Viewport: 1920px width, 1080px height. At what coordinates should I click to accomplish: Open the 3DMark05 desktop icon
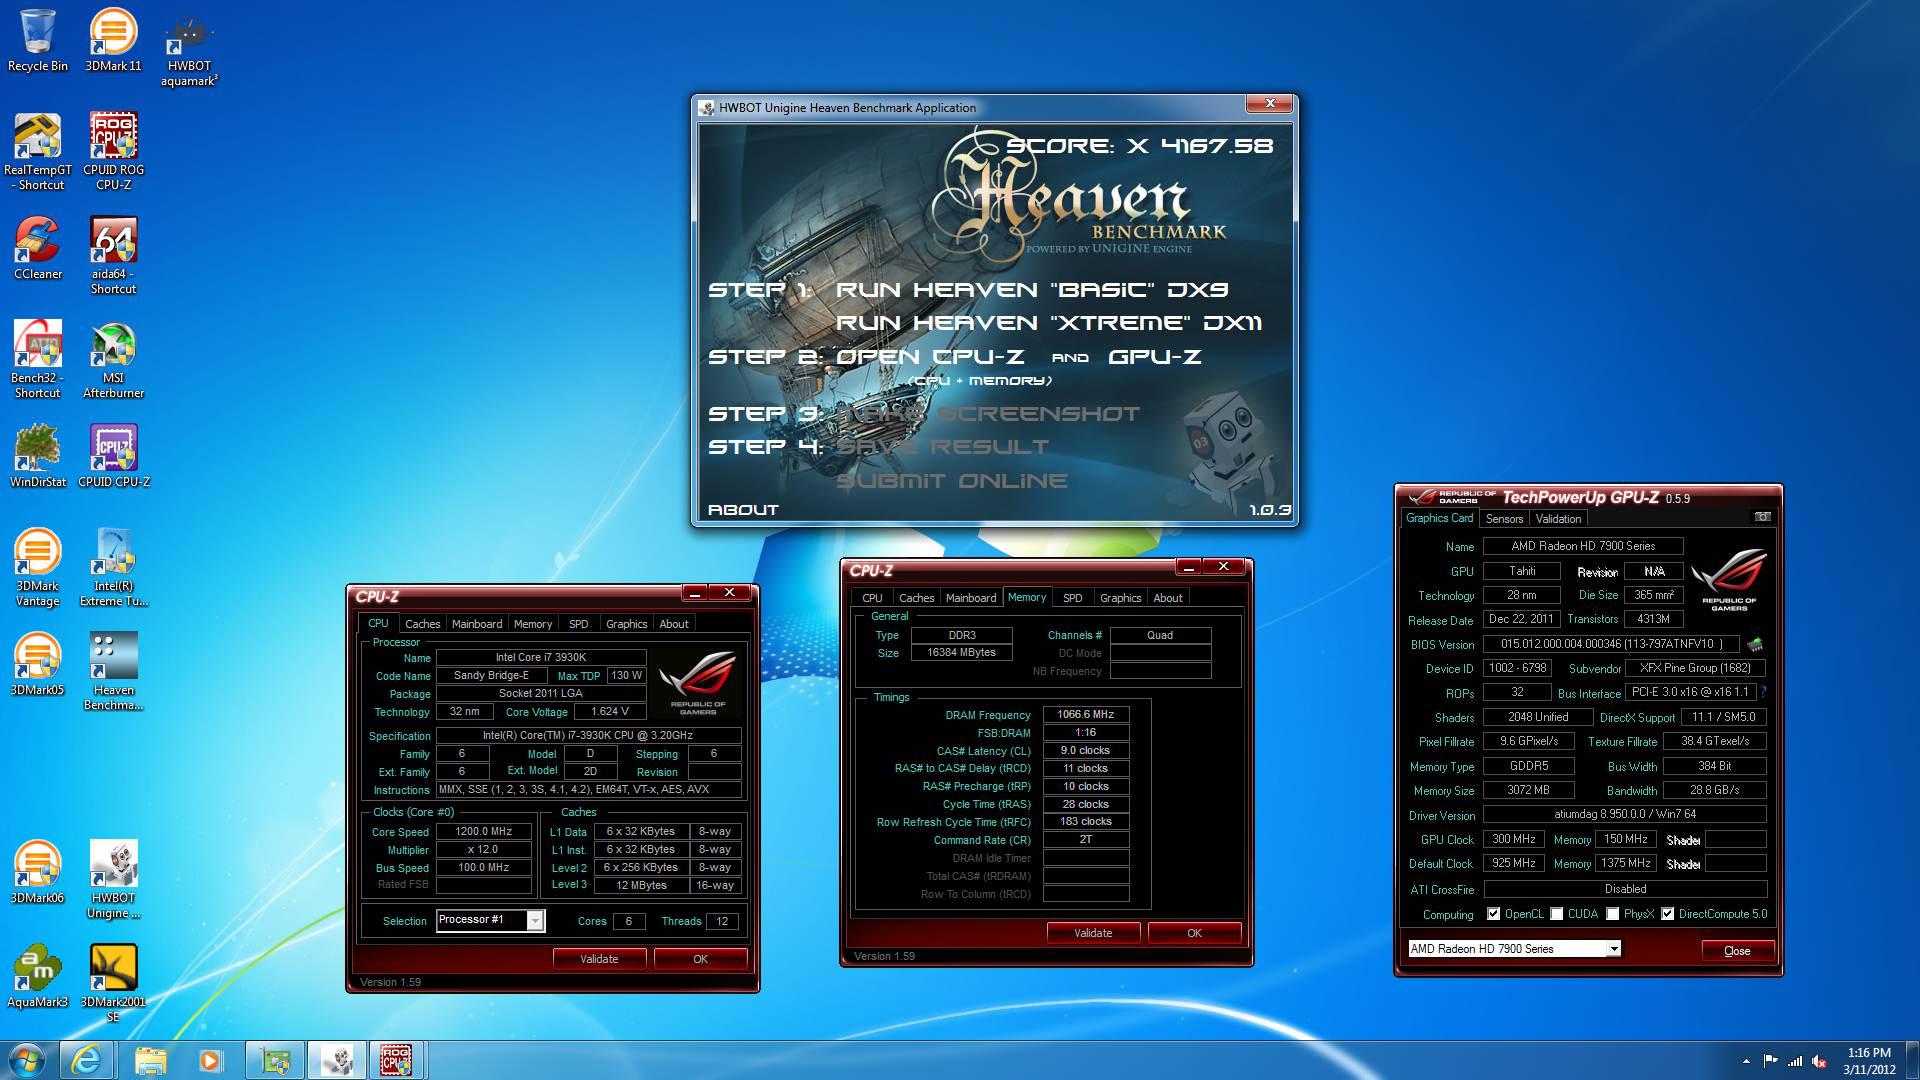click(x=38, y=664)
